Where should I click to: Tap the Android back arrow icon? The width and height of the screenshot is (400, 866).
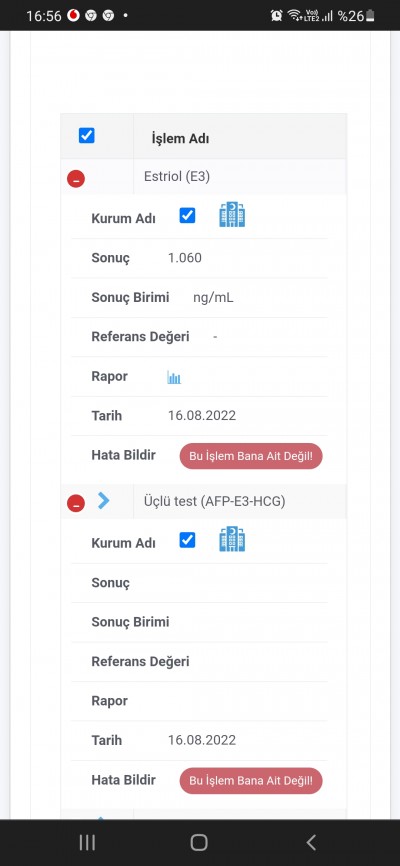click(x=311, y=842)
